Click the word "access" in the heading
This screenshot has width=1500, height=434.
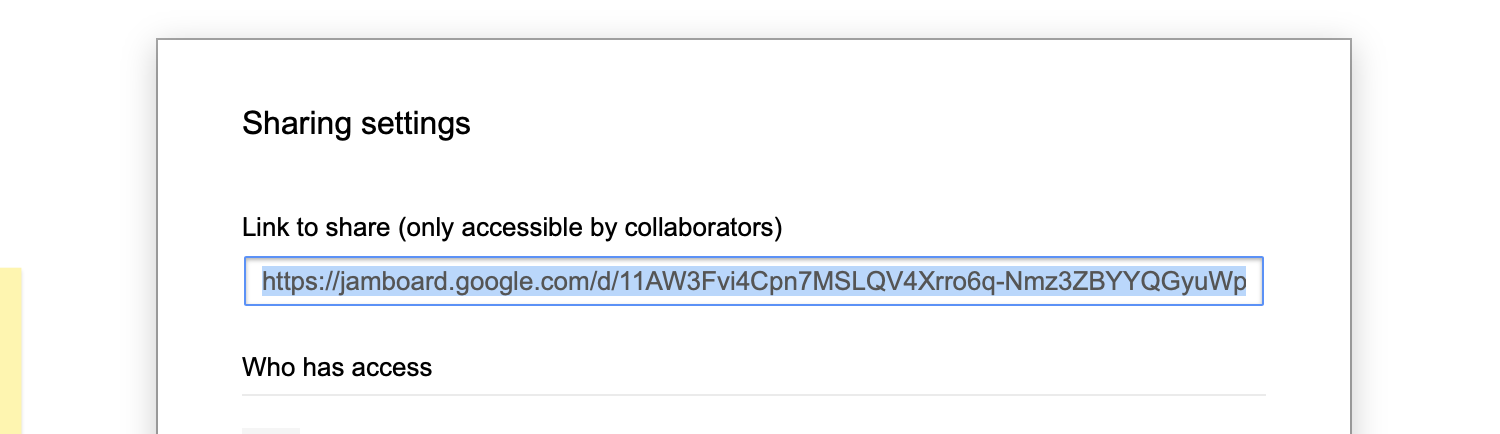[397, 367]
